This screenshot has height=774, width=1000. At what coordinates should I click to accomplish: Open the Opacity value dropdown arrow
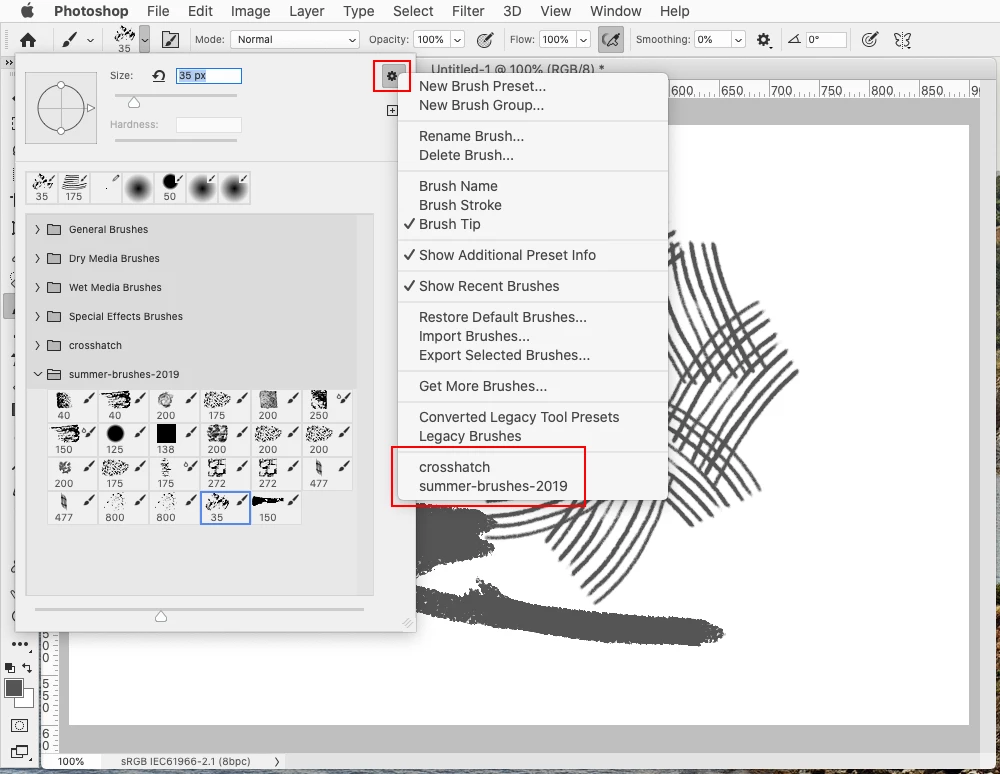pos(457,40)
